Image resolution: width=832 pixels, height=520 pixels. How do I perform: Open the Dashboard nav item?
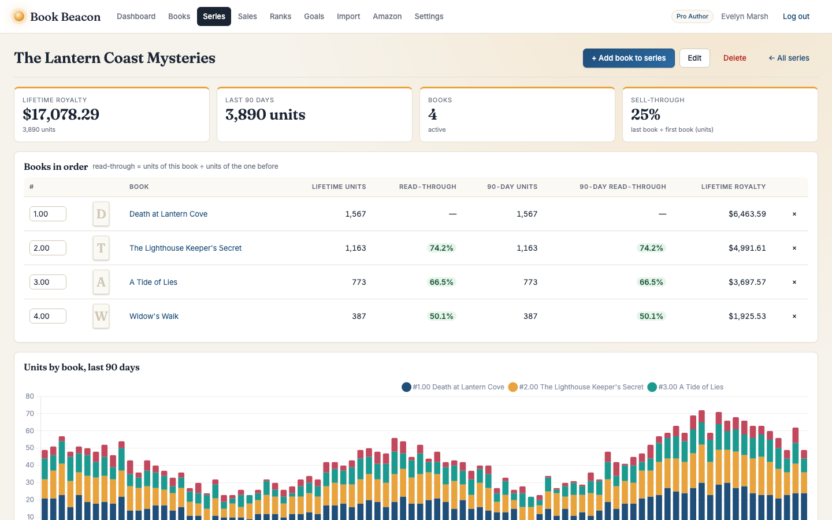(136, 16)
